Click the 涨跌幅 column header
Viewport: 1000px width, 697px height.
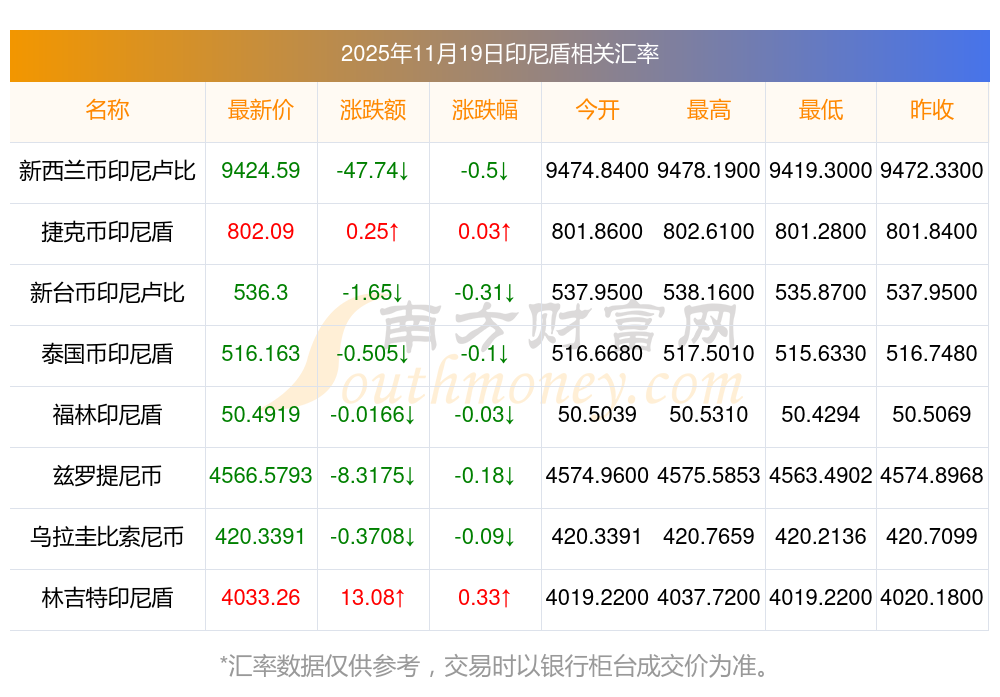click(x=485, y=111)
